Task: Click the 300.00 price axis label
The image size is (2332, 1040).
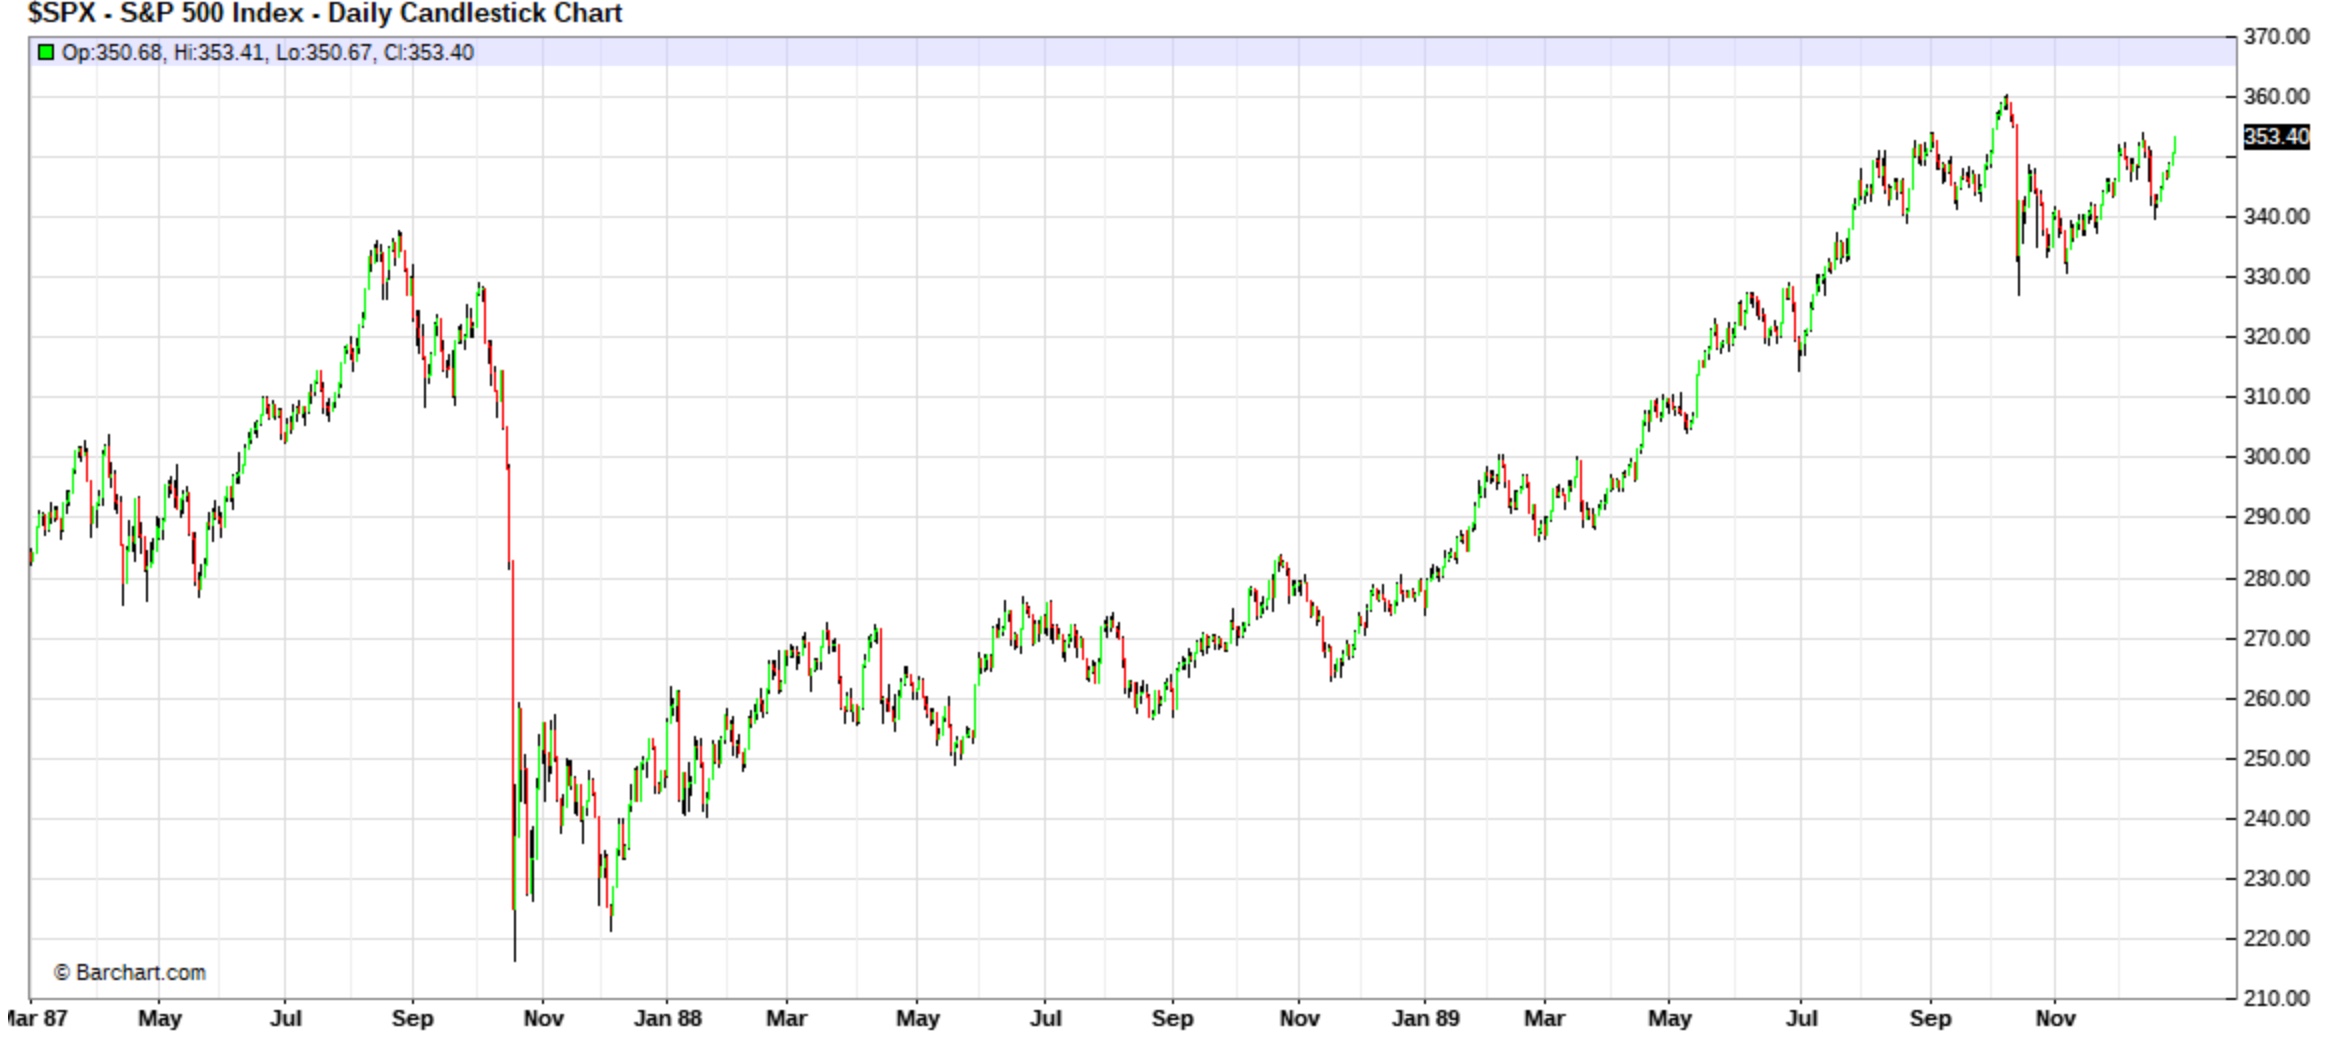Action: pyautogui.click(x=2276, y=457)
